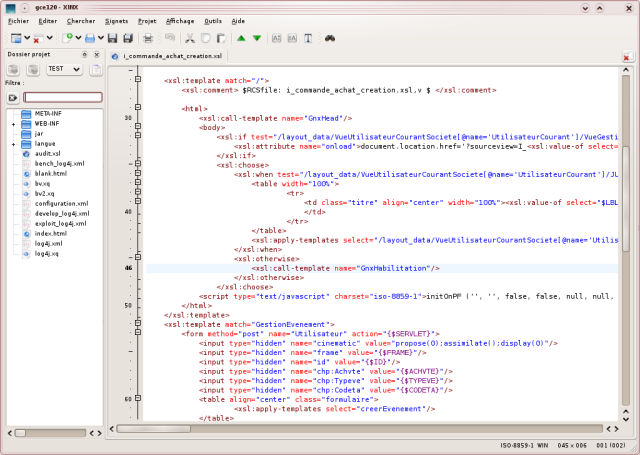Copy selection with the copy icon
Image resolution: width=640 pixels, height=455 pixels.
(205, 38)
